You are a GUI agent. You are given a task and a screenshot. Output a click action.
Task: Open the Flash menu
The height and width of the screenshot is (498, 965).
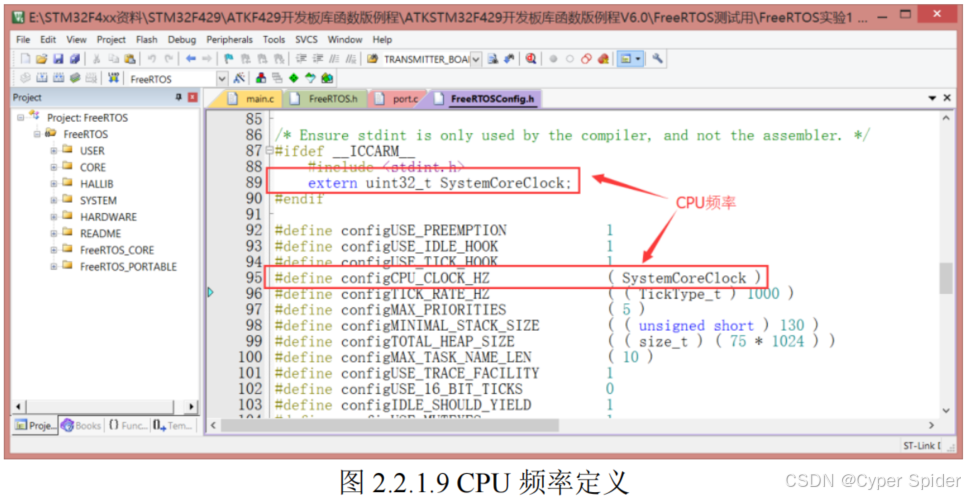pyautogui.click(x=146, y=39)
